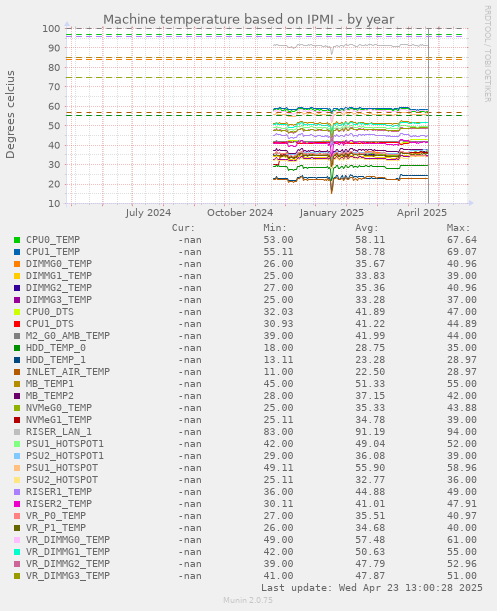Click the VR_P1_TEMP legend label
This screenshot has width=497, height=611.
tap(56, 528)
